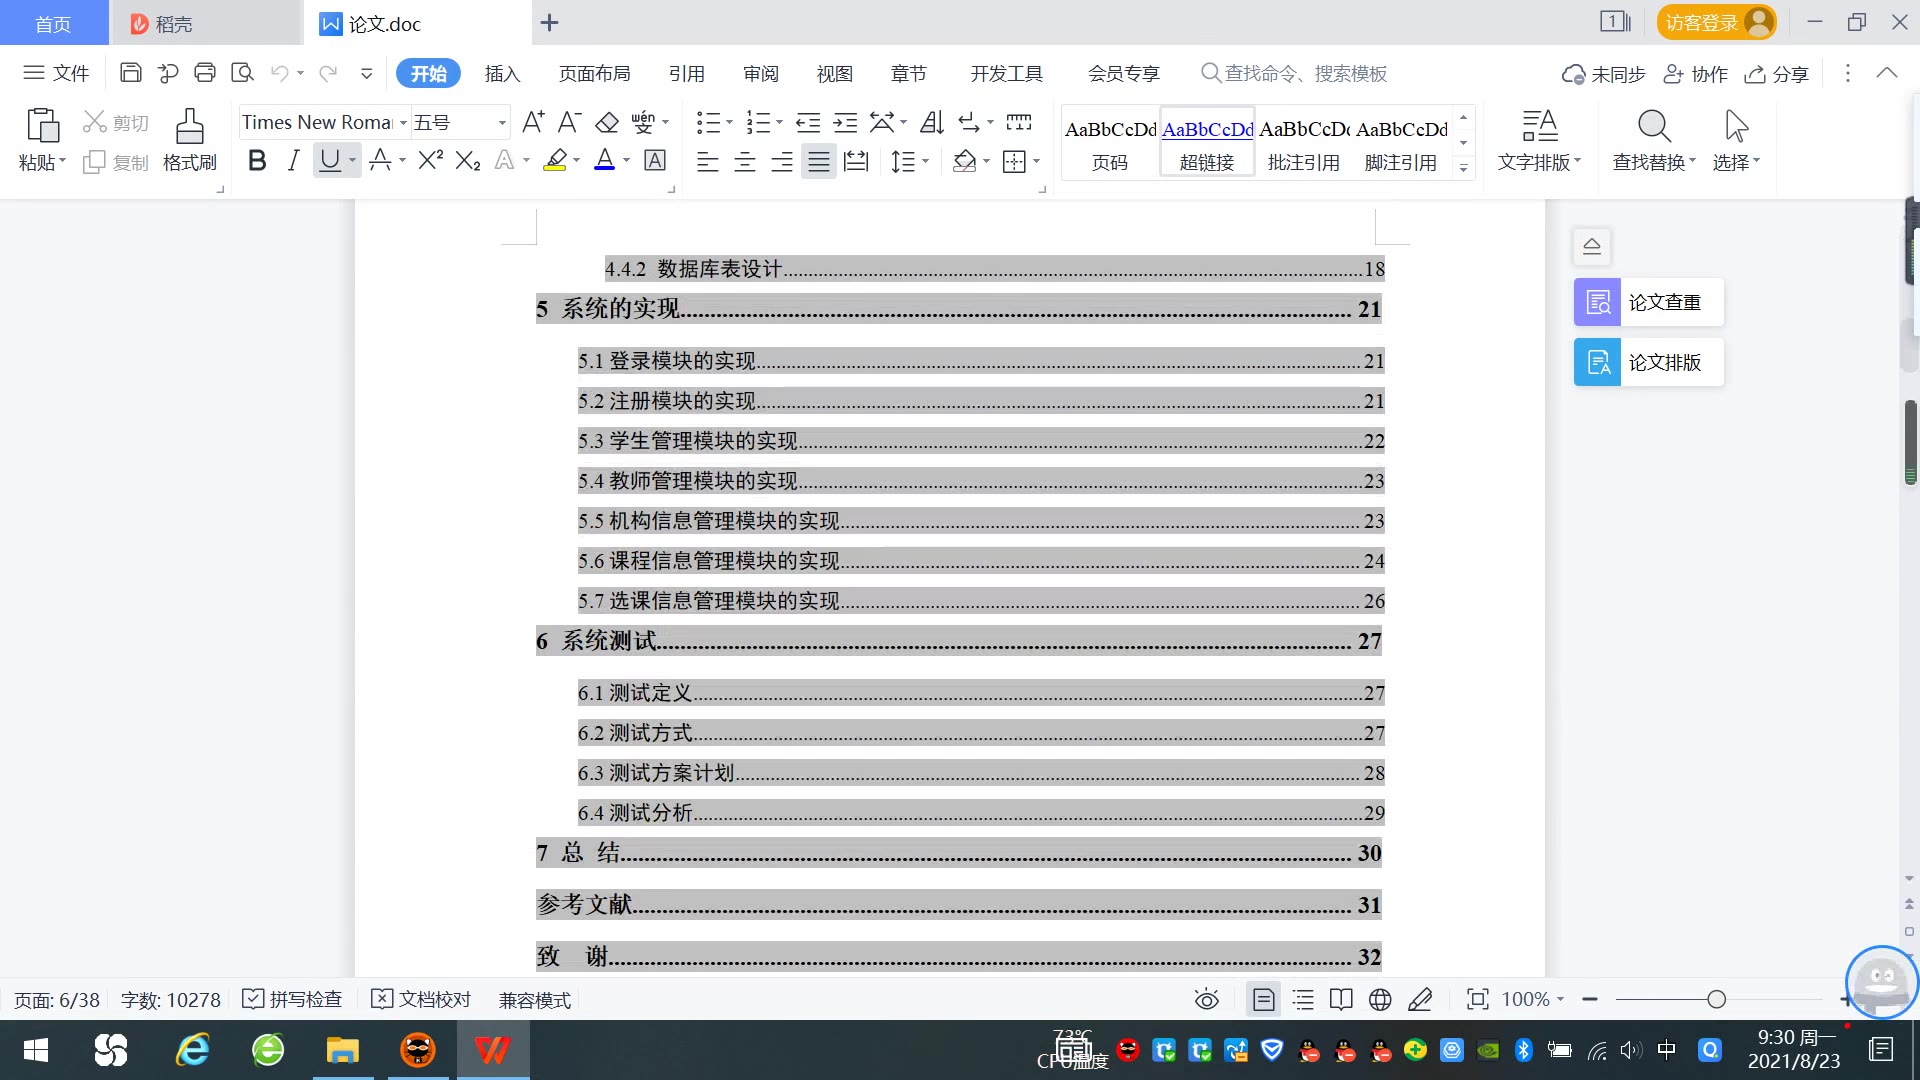The height and width of the screenshot is (1080, 1920).
Task: Open zoom percentage 100% dropdown
Action: 1560,1000
